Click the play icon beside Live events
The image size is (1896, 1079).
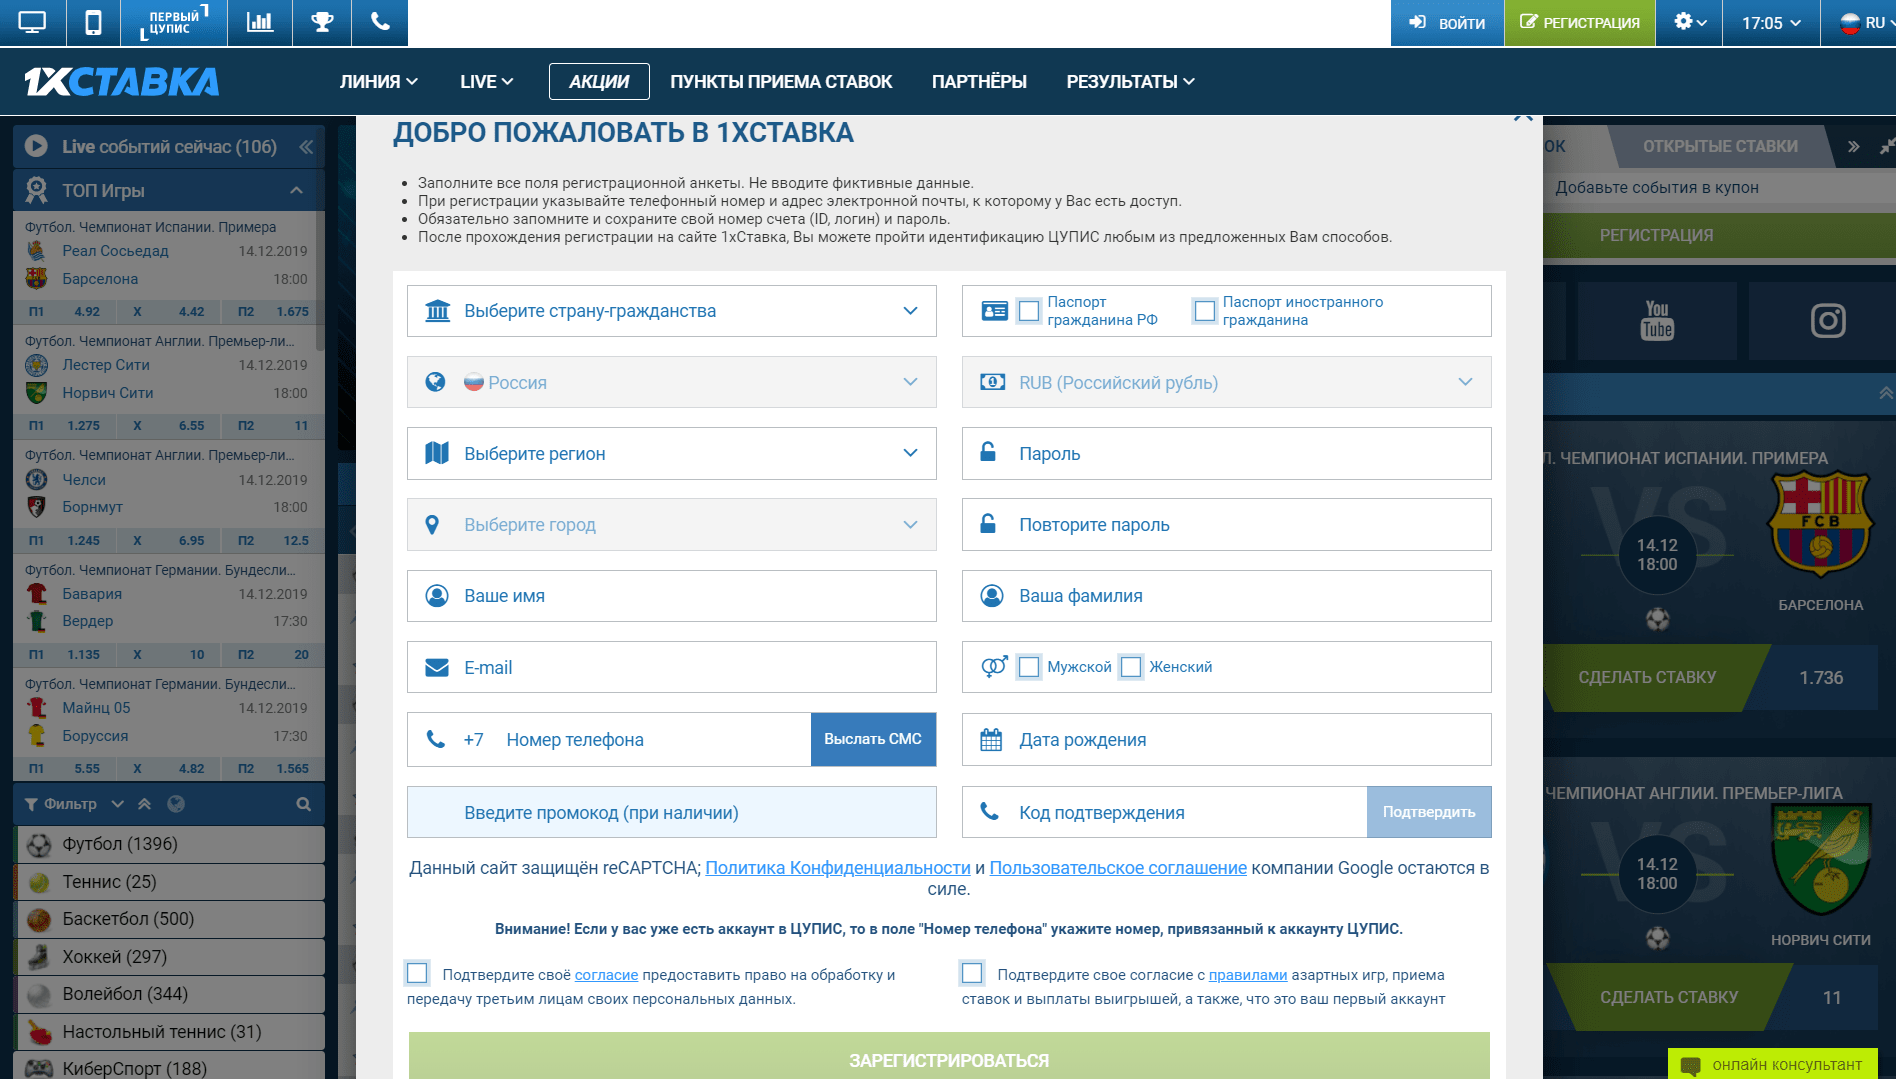coord(37,146)
